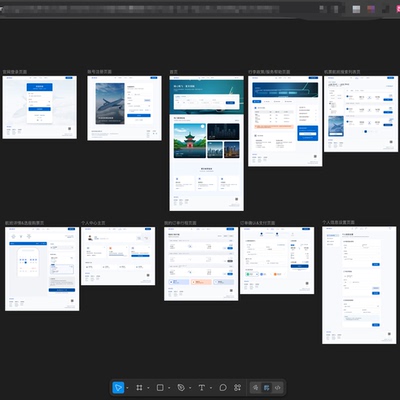Select the seat selection frame
The image size is (400, 400).
point(42,269)
